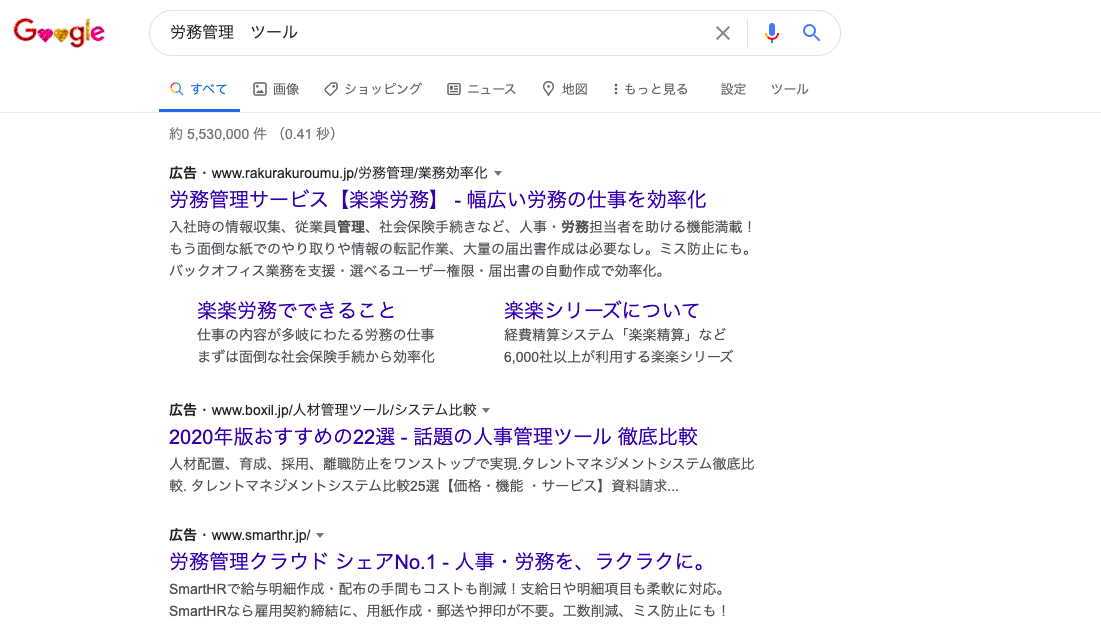Viewport: 1101px width, 637px height.
Task: Click the newspaper icon beside ニュース
Action: point(453,88)
